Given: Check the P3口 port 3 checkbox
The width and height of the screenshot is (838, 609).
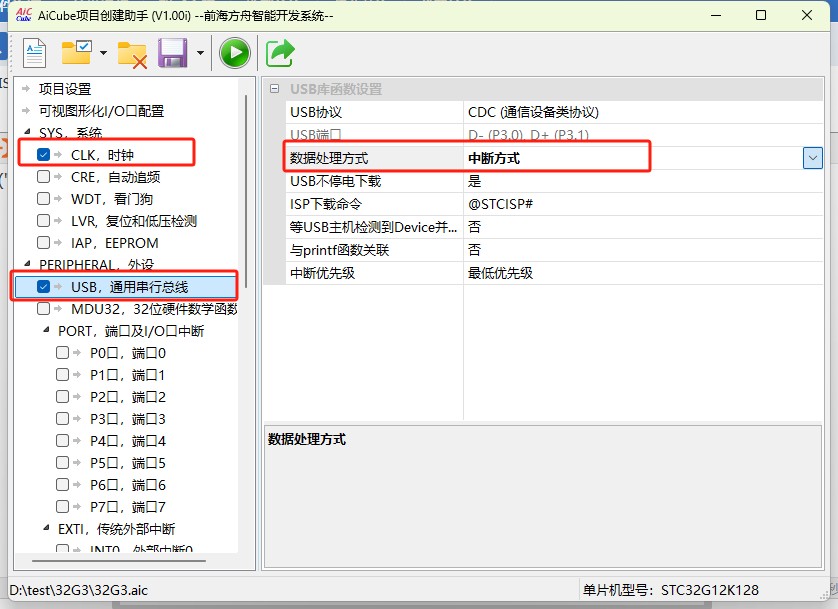Looking at the screenshot, I should pyautogui.click(x=63, y=418).
